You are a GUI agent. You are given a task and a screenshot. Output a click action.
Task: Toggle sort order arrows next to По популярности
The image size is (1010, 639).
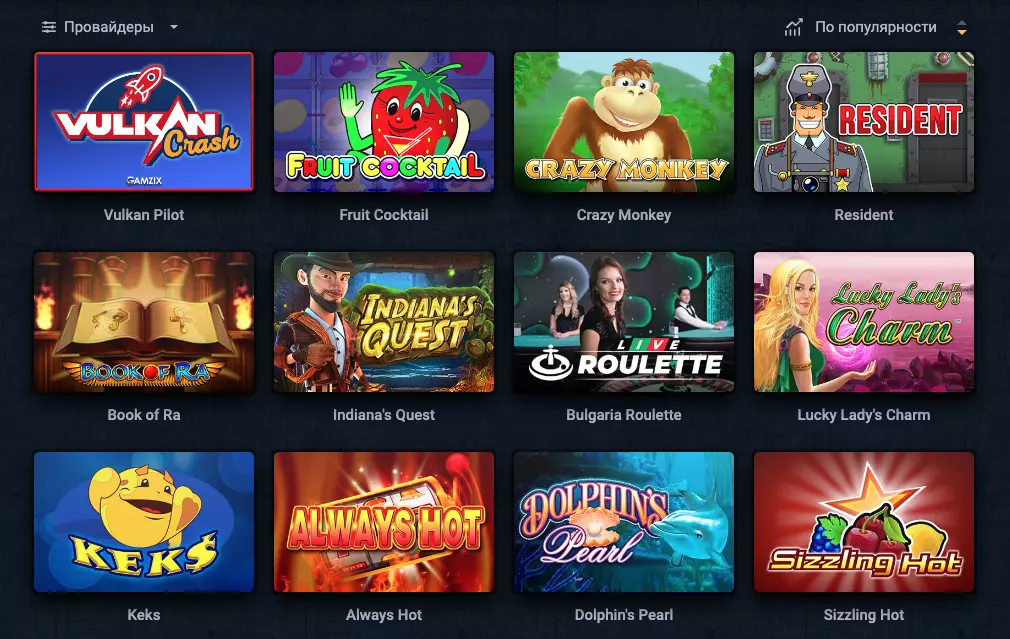point(961,27)
